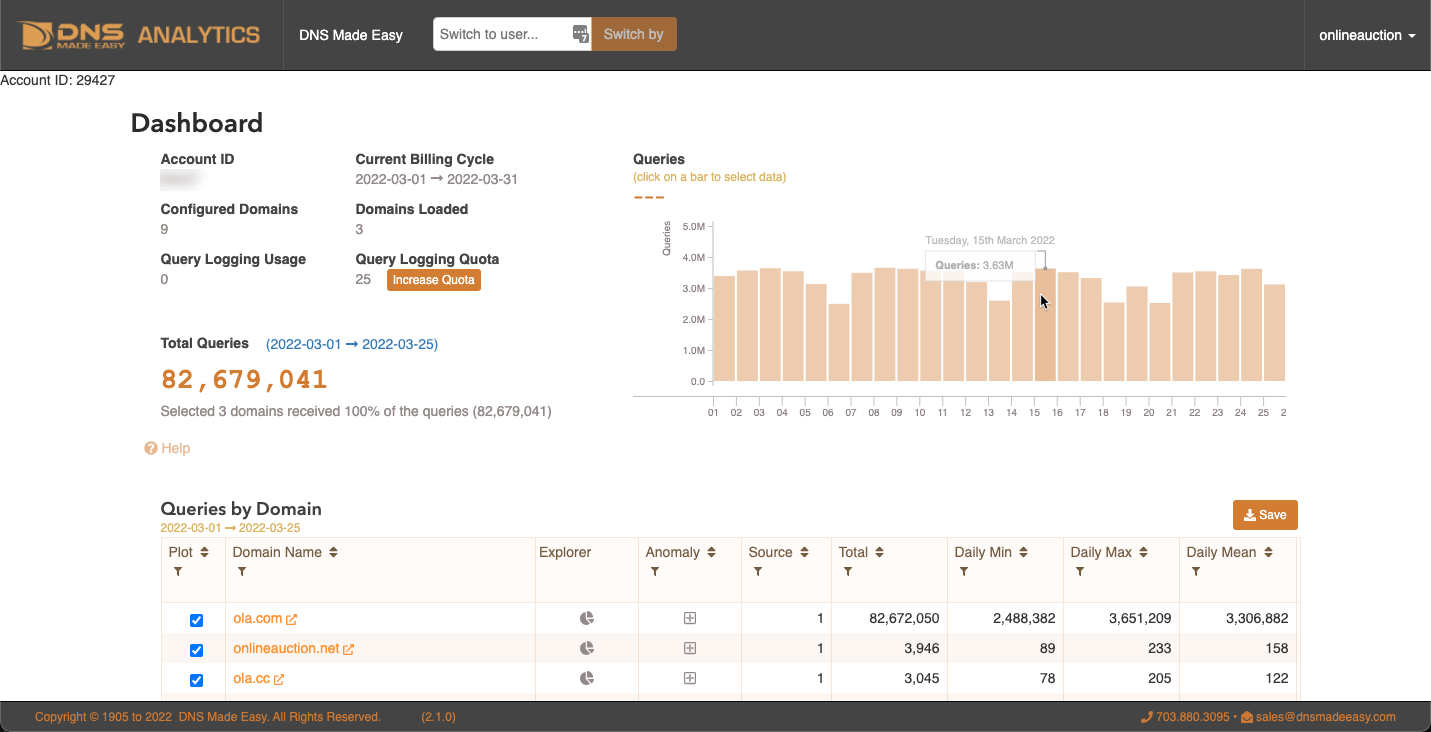Screen dimensions: 1431x732
Task: Click the envelope icon in the footer
Action: 1247,717
